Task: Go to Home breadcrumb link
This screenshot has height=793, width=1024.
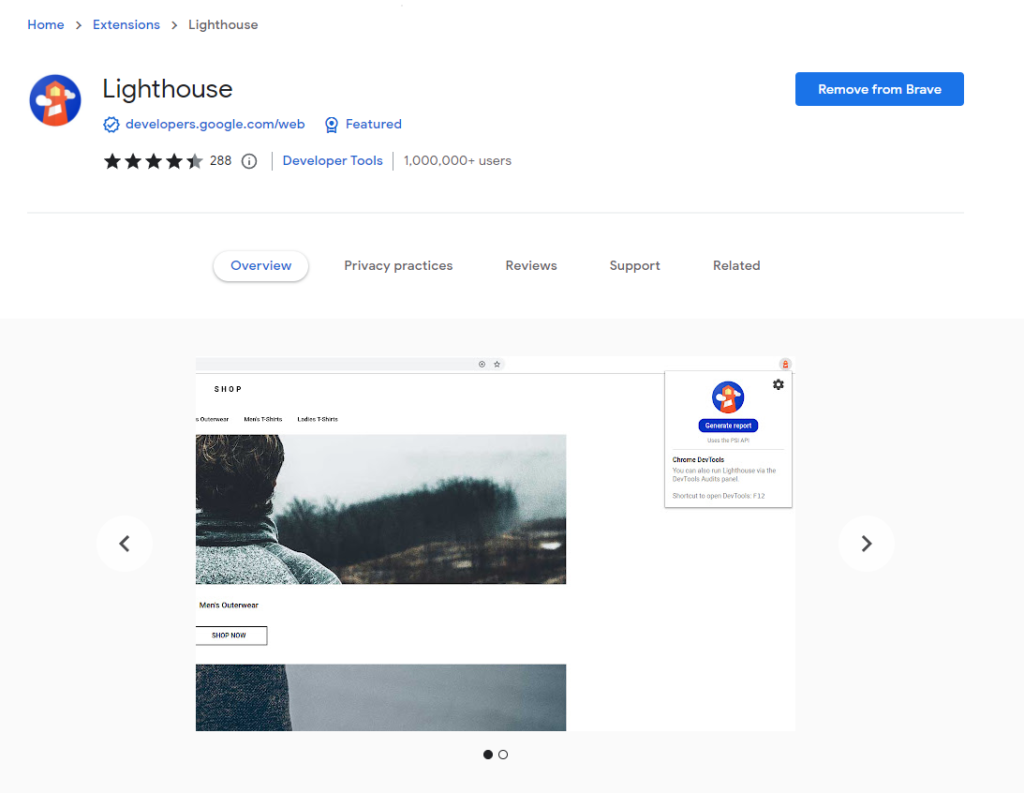Action: 46,25
